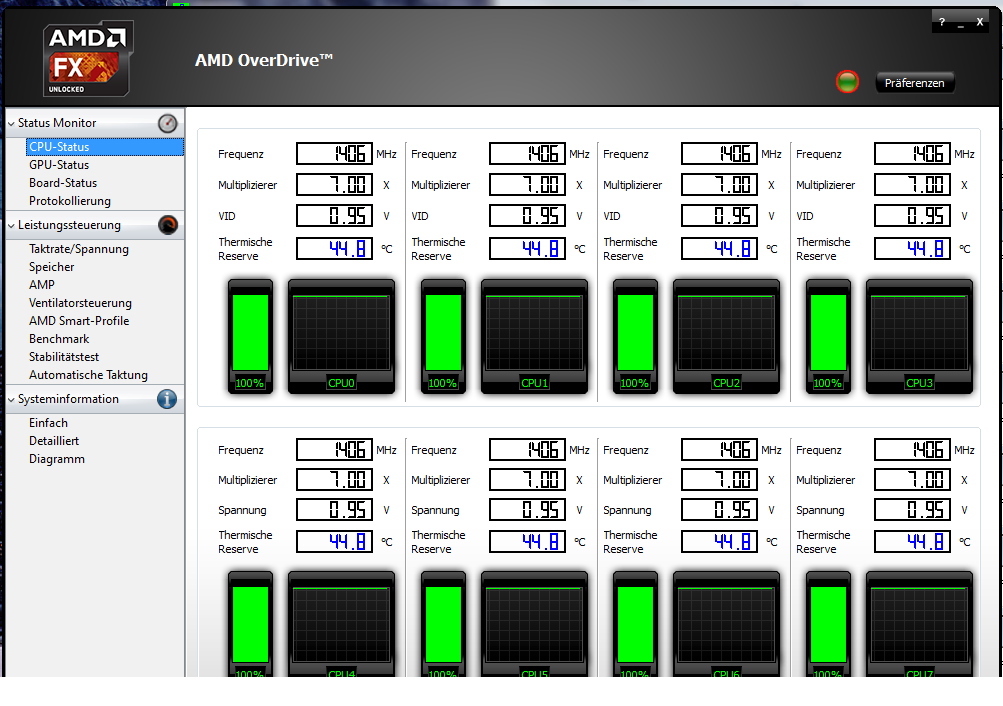The height and width of the screenshot is (706, 1003).
Task: Open the AMP entry
Action: pyautogui.click(x=42, y=285)
